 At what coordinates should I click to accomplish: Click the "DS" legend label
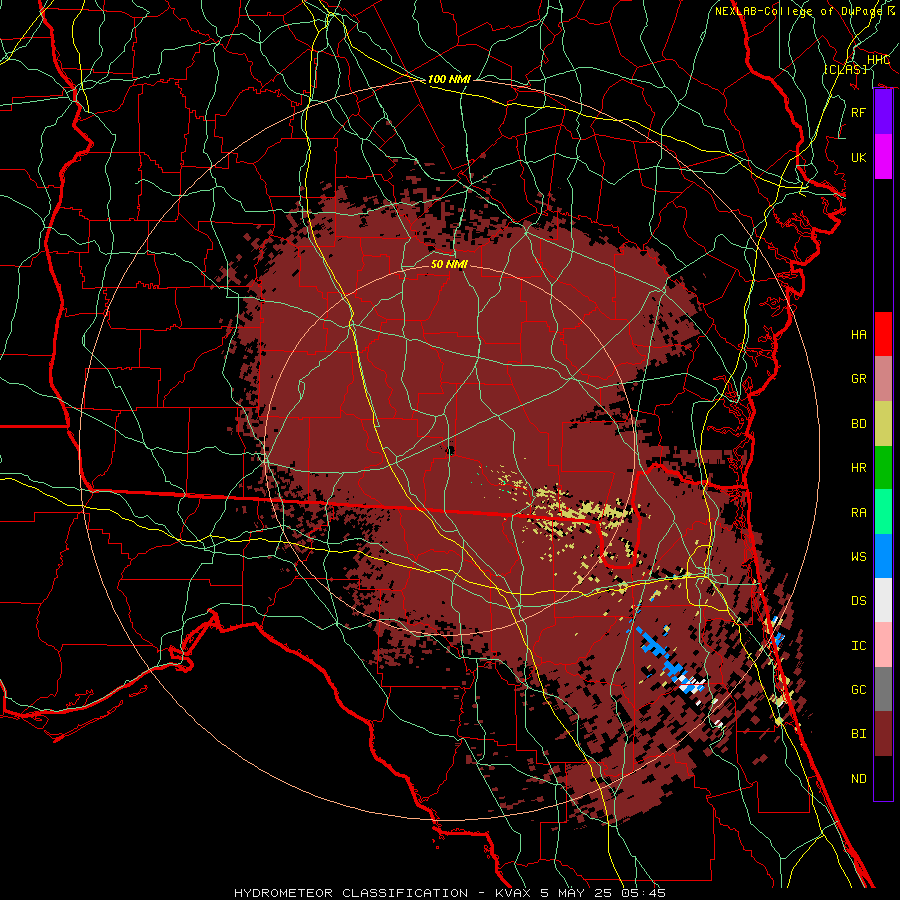point(859,600)
